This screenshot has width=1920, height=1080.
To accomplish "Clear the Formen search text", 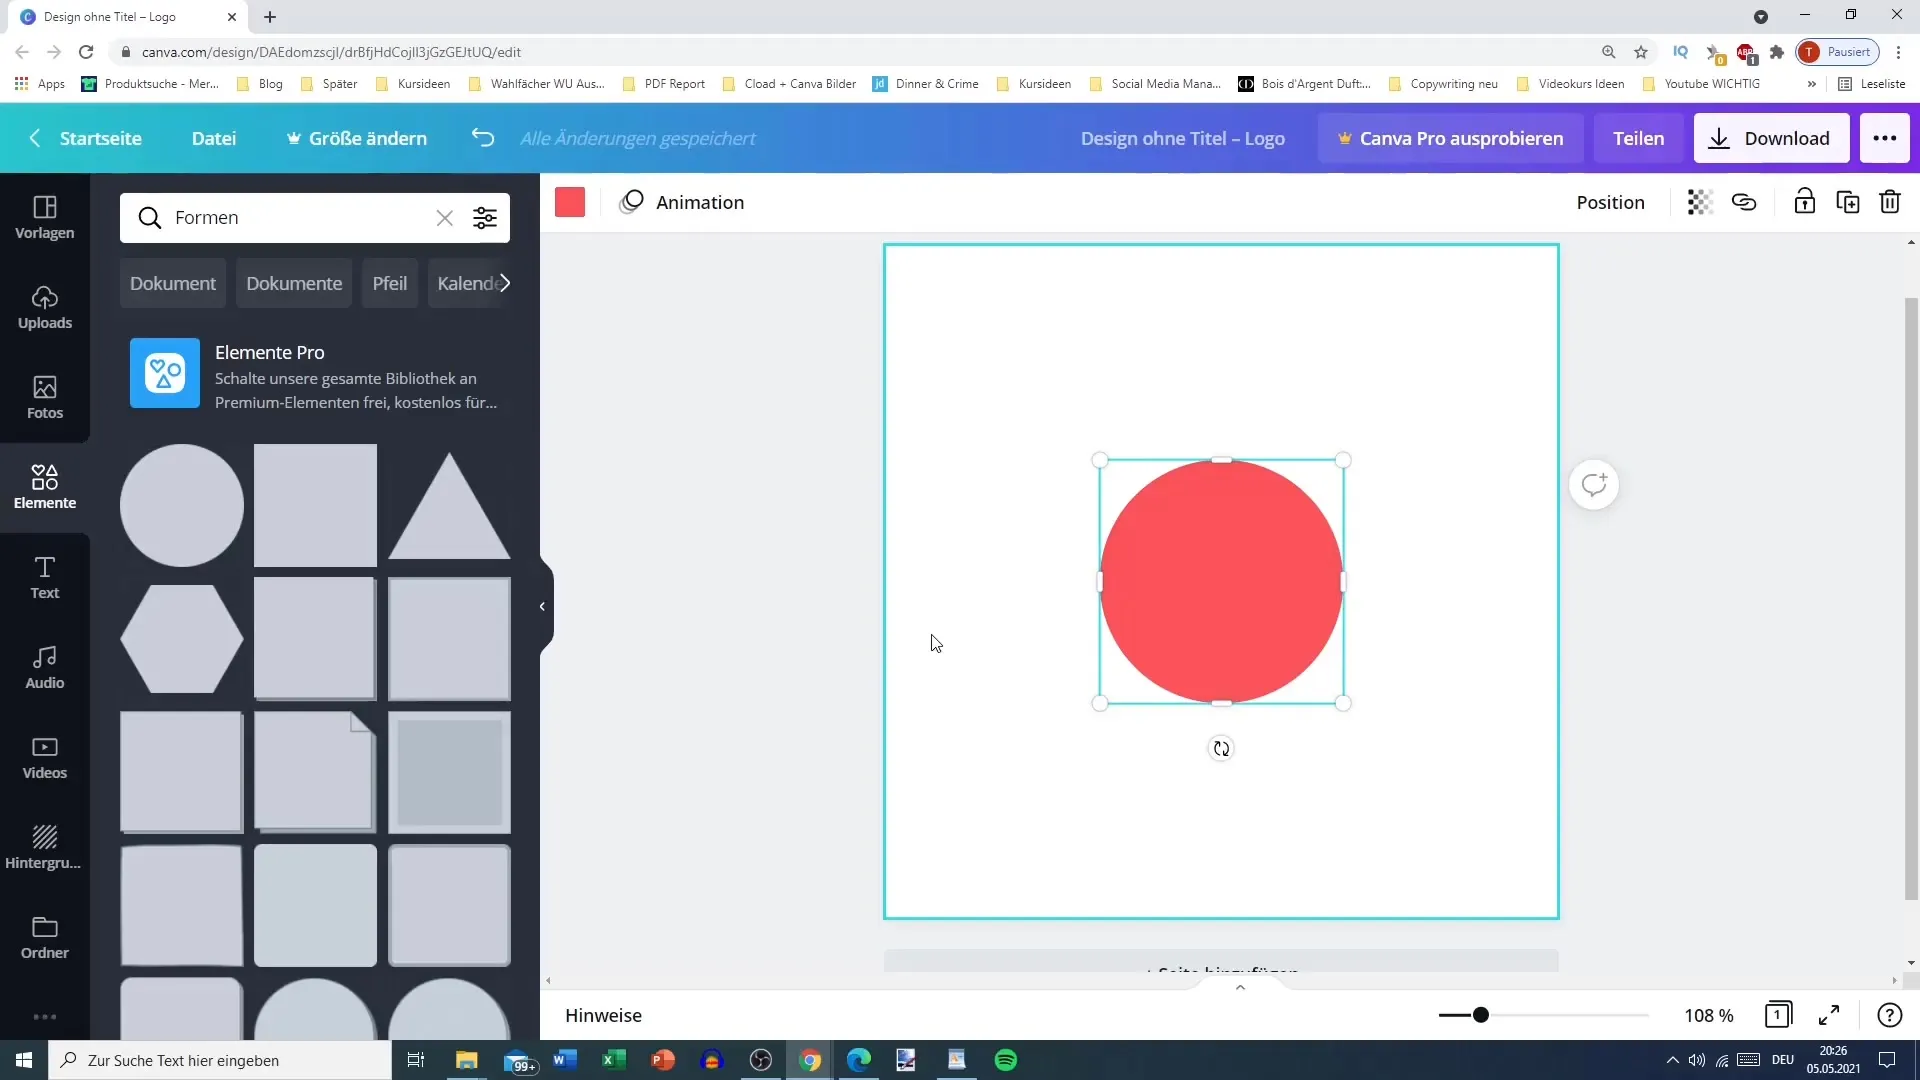I will tap(444, 218).
